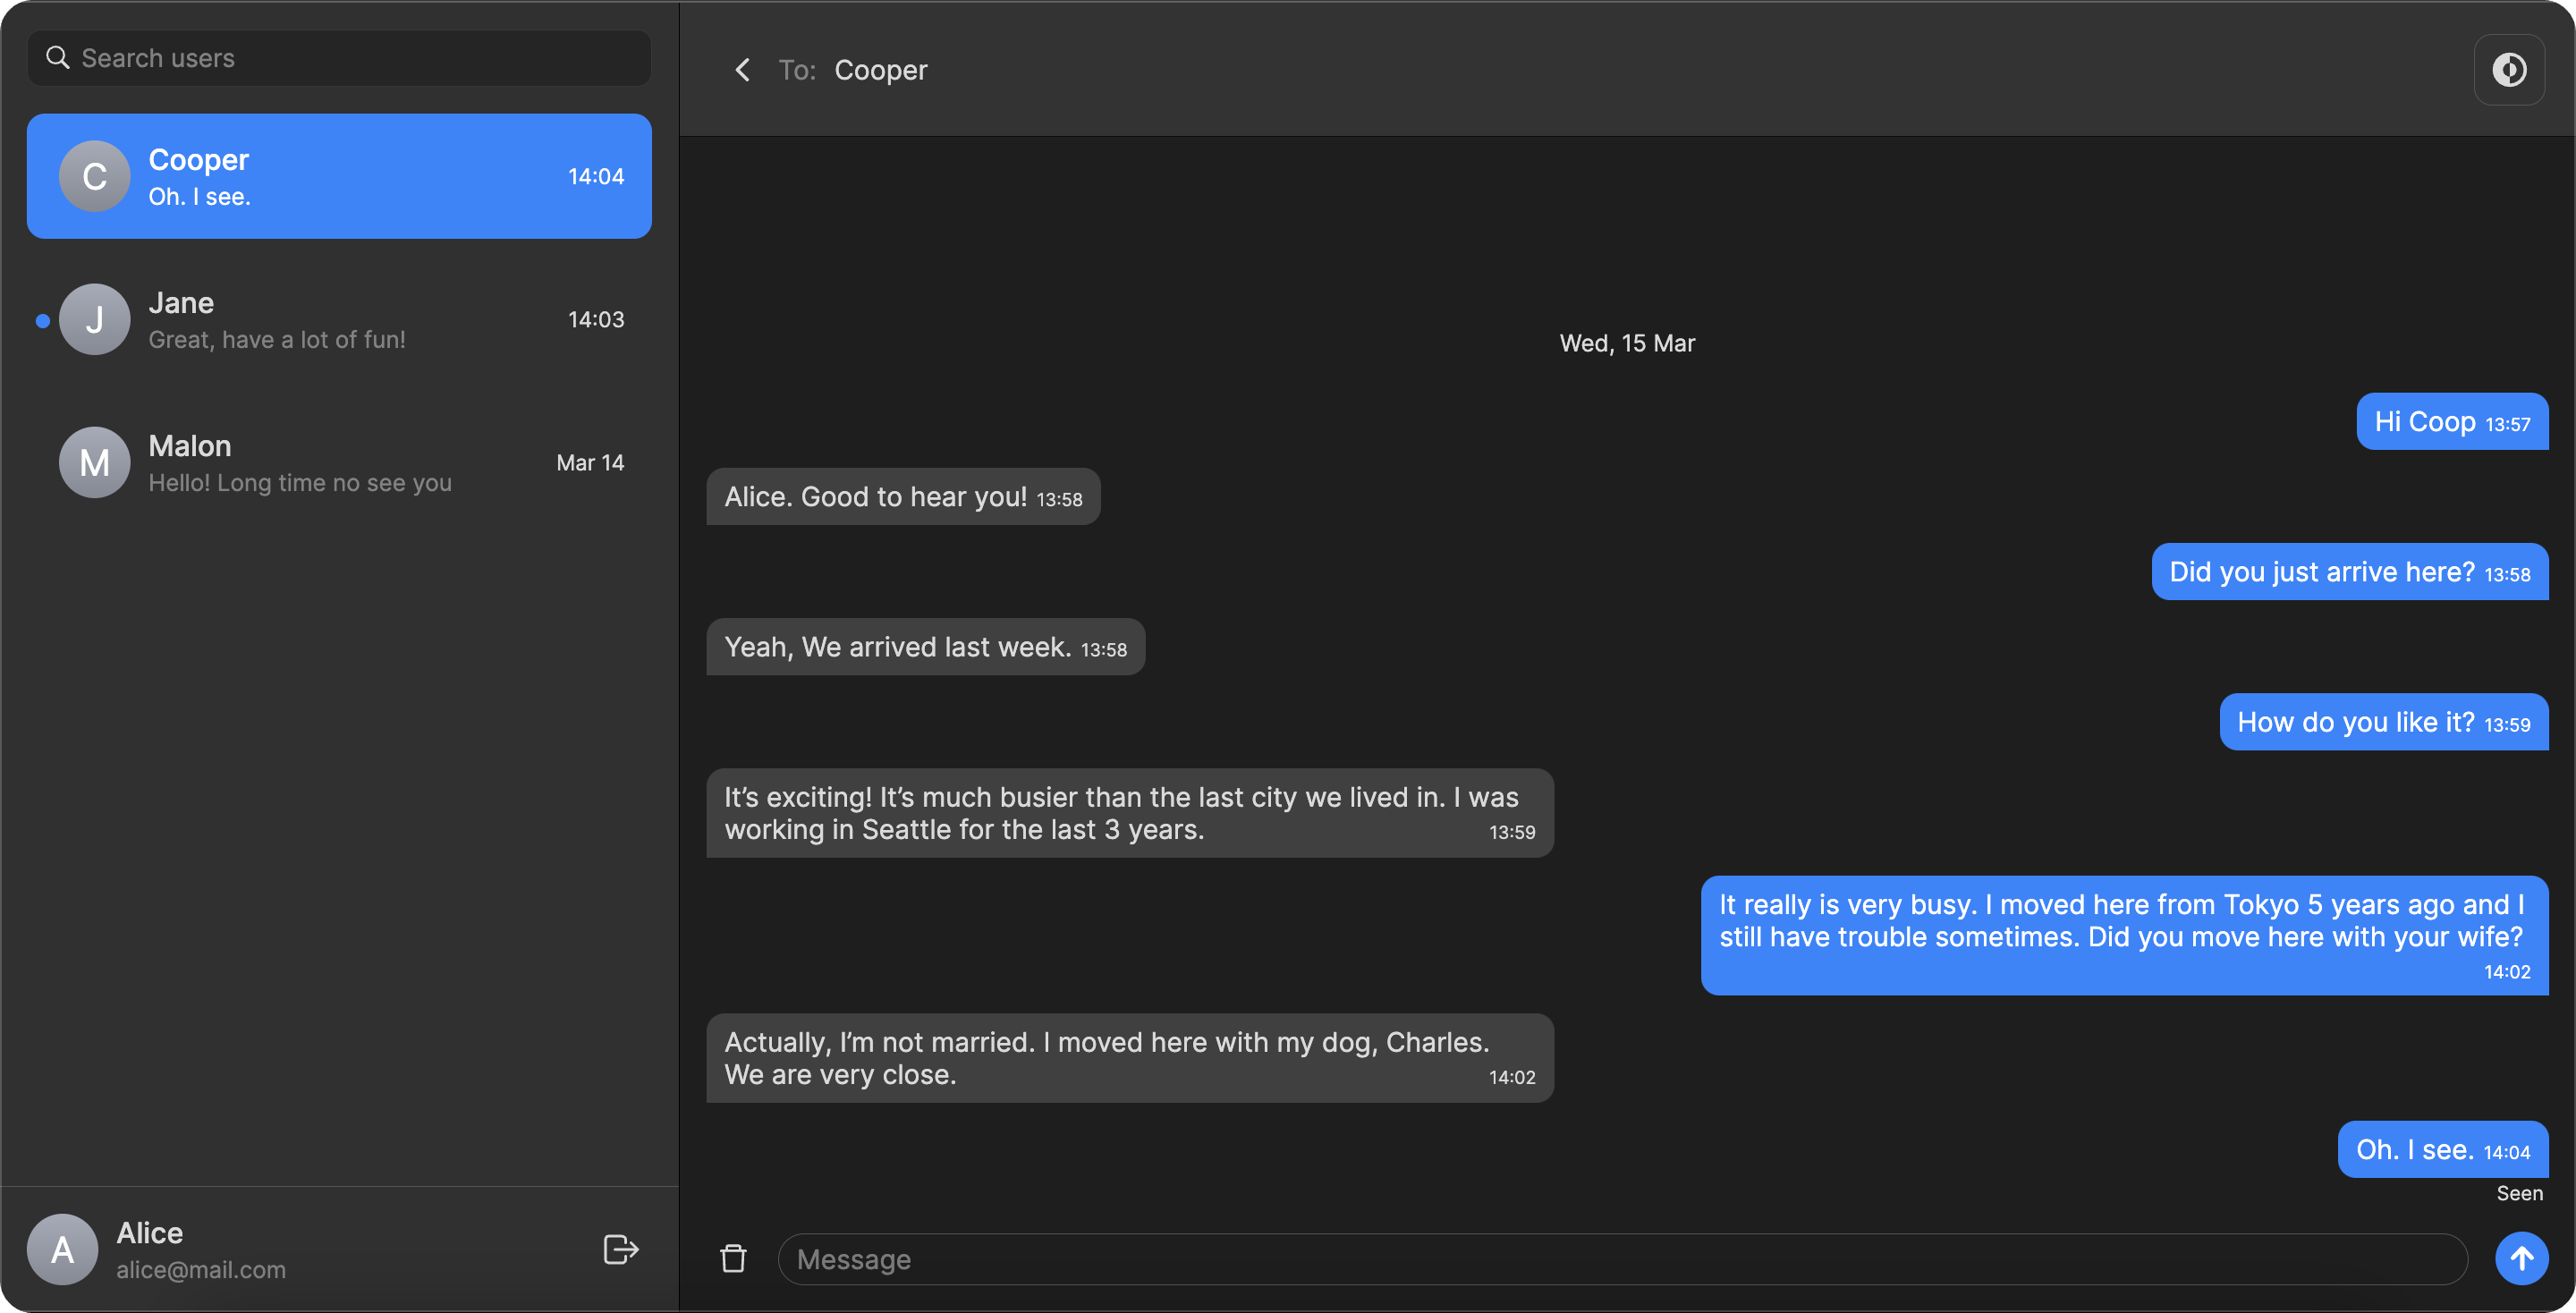The height and width of the screenshot is (1313, 2576).
Task: Click the Seen status below the last message
Action: (x=2519, y=1192)
